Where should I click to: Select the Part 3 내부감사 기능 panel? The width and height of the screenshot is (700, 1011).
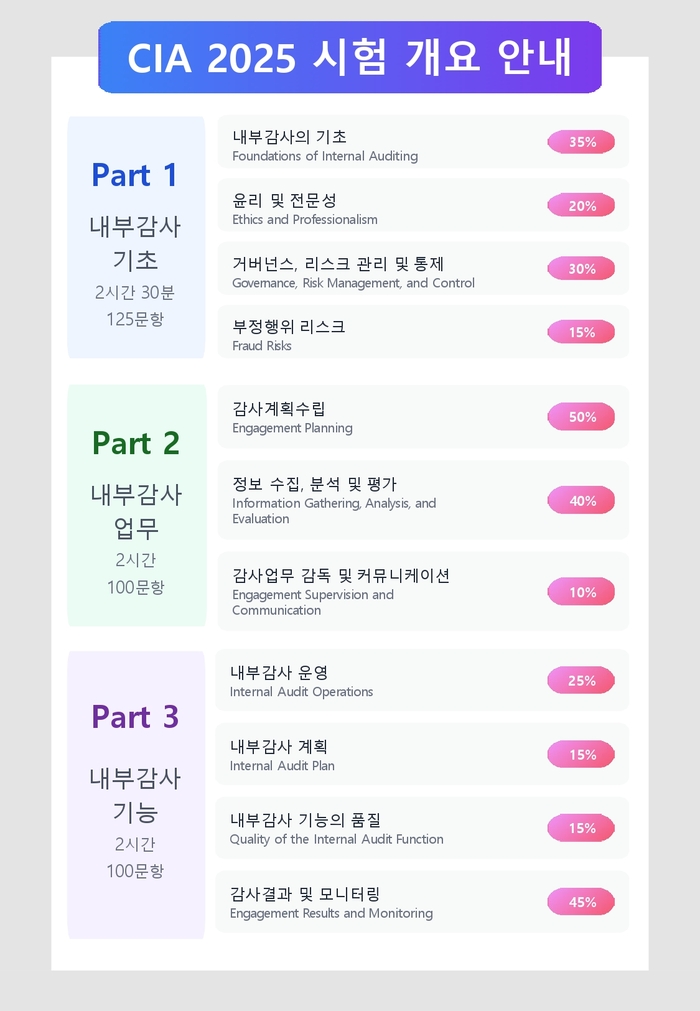tap(136, 795)
